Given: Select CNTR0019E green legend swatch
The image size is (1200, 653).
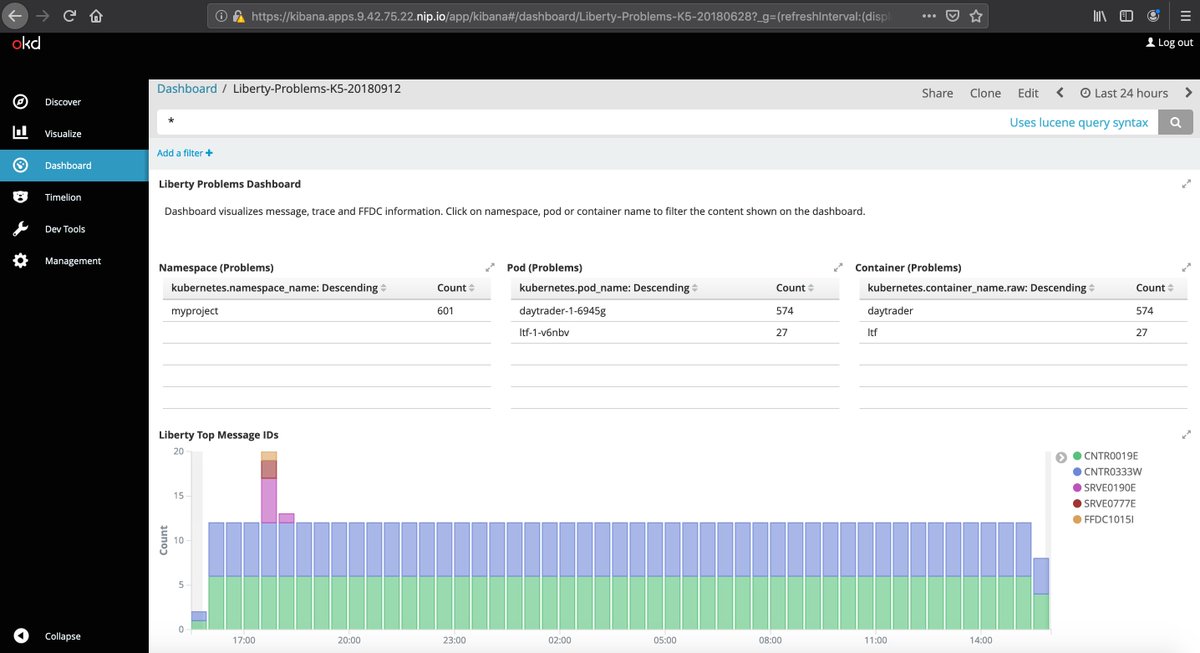Looking at the screenshot, I should click(1077, 456).
